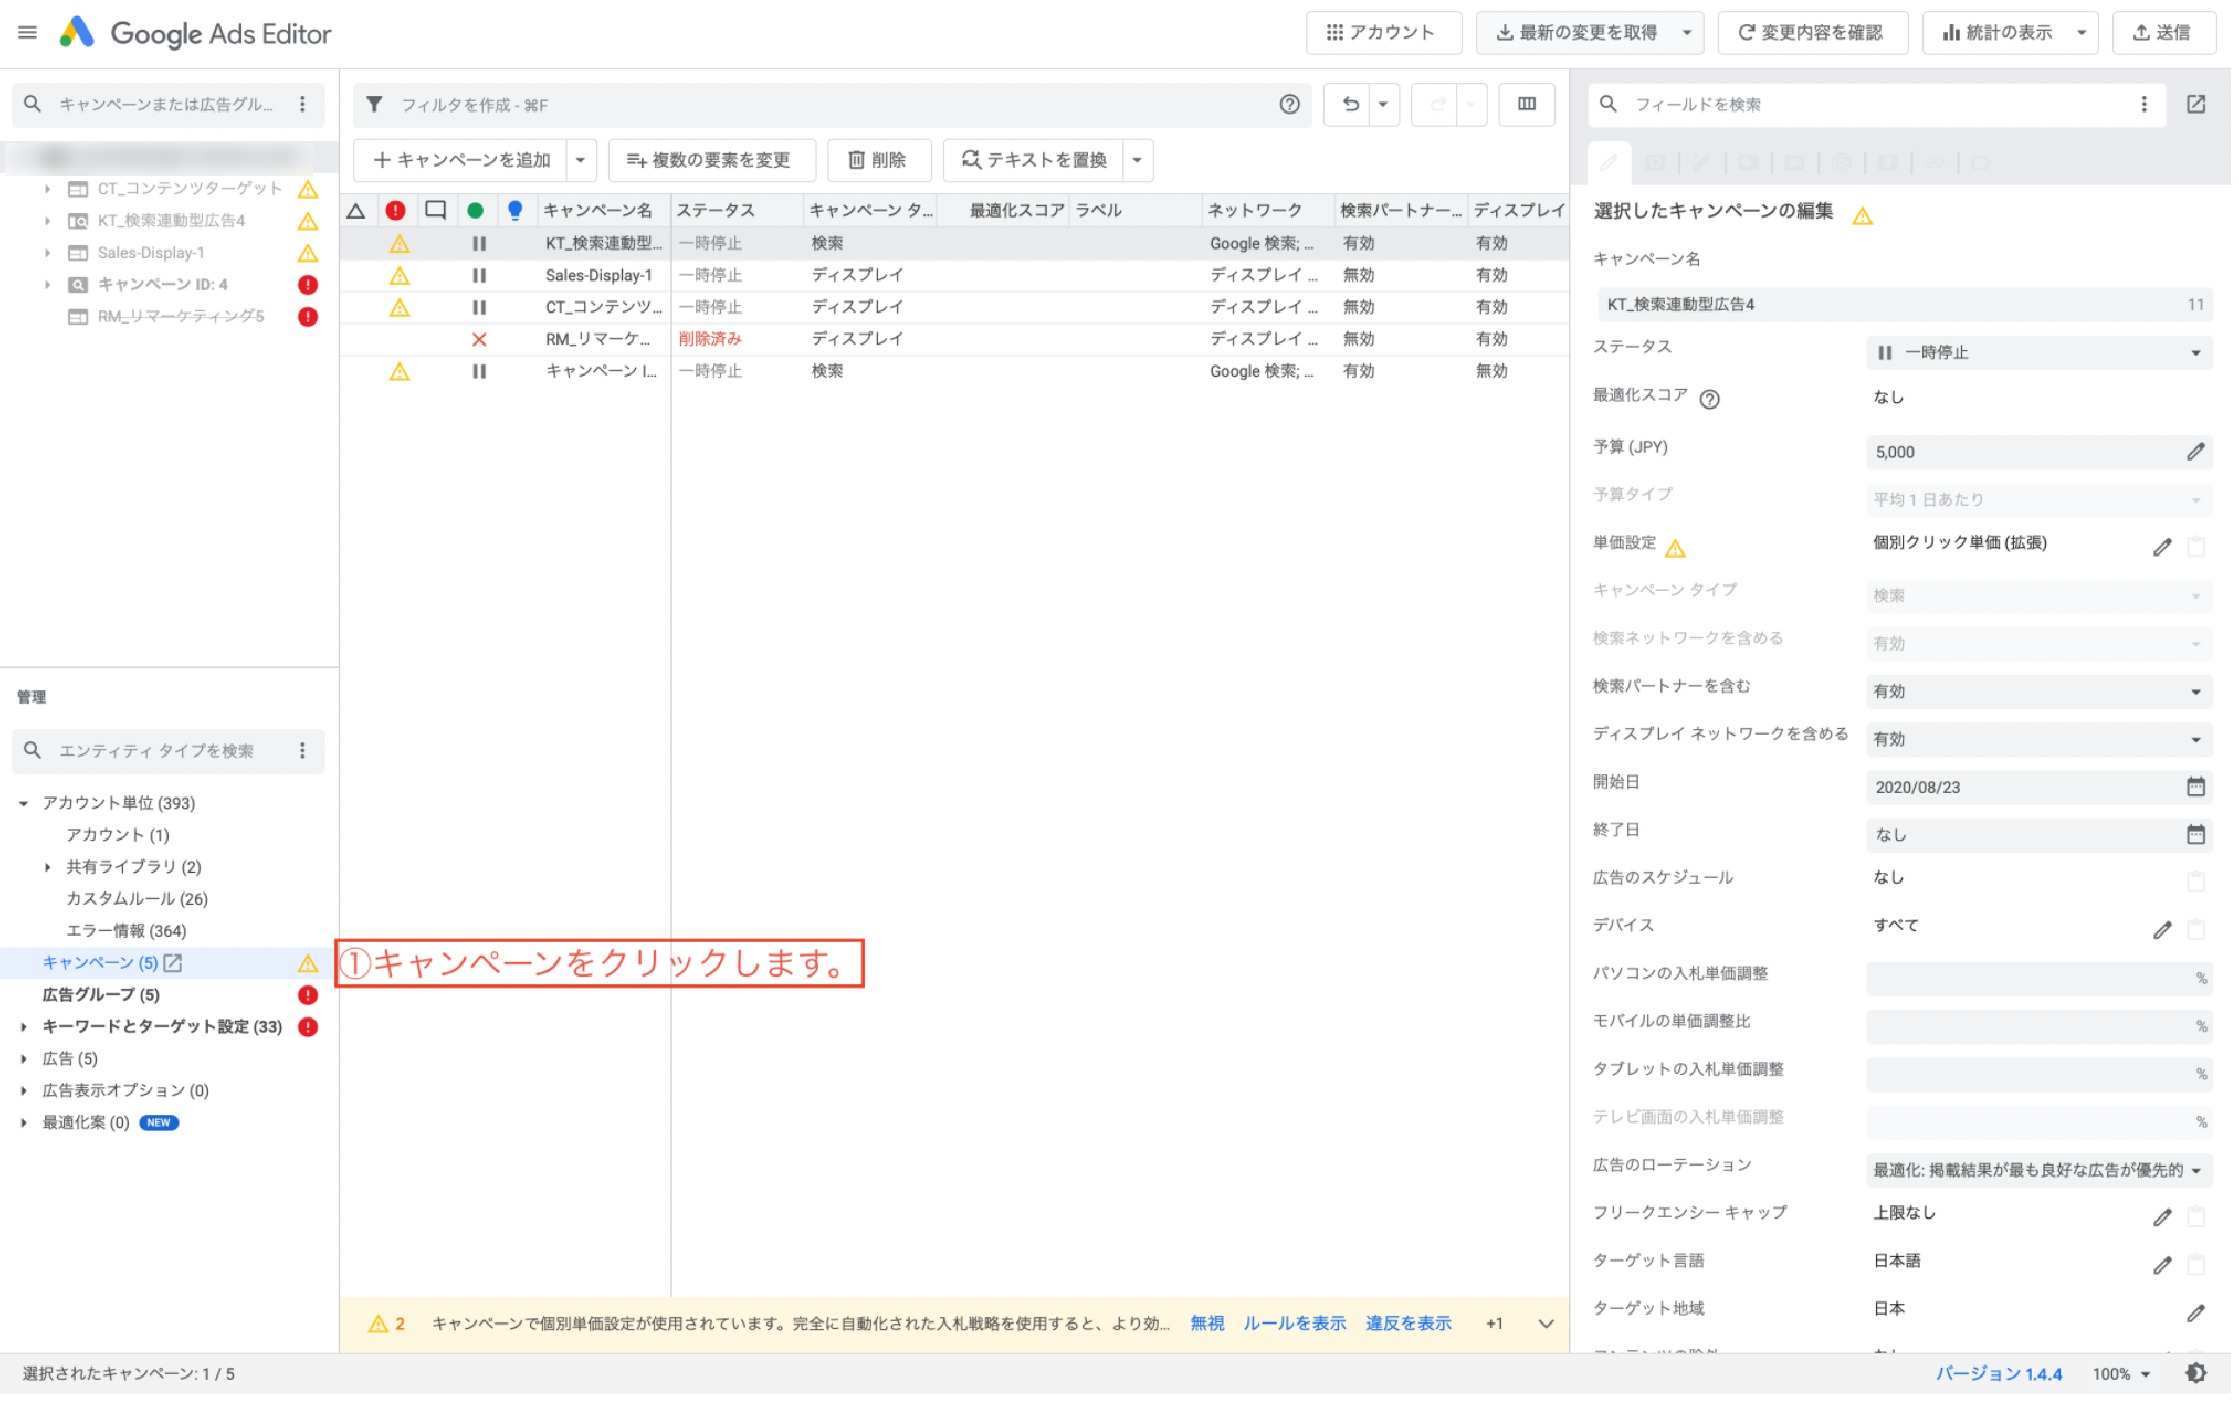The width and height of the screenshot is (2239, 1407).
Task: Expand the キャンペーンを追加 dropdown arrow
Action: click(x=580, y=160)
